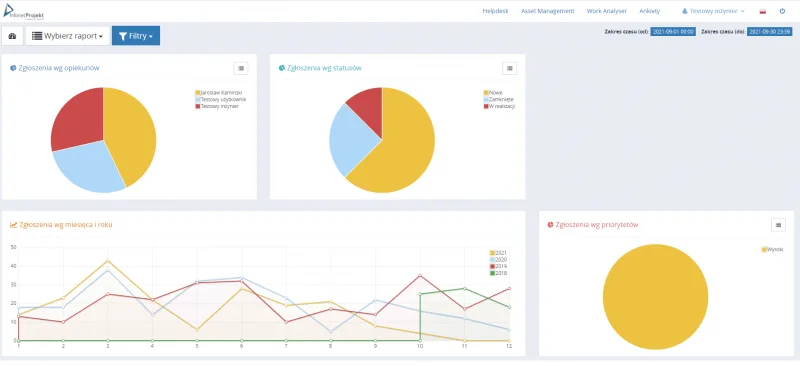Click the 2021 peak point at month 3
The image size is (800, 366).
tap(108, 261)
